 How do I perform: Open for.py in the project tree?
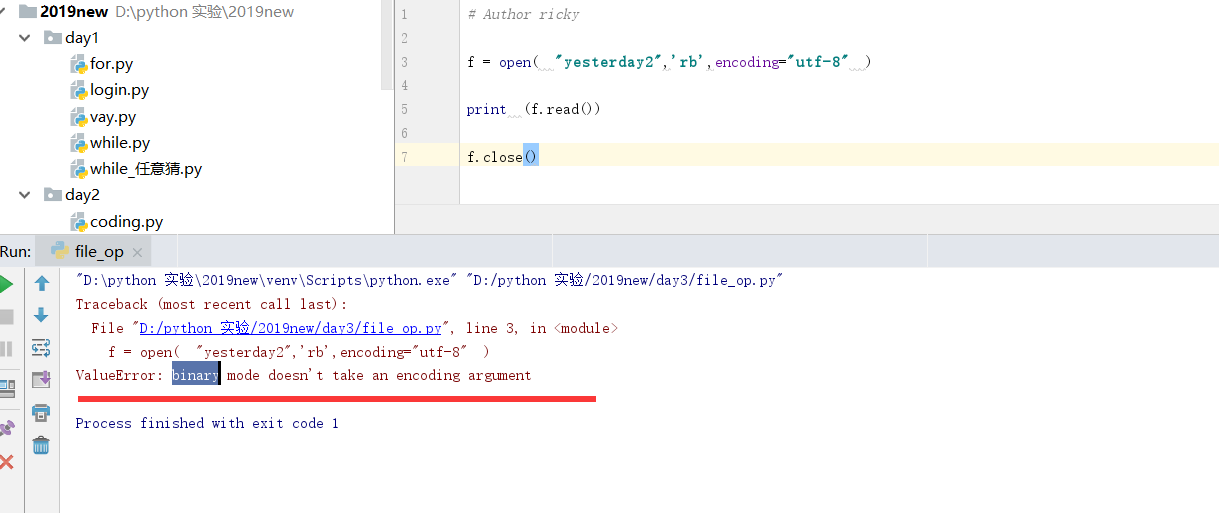click(111, 64)
